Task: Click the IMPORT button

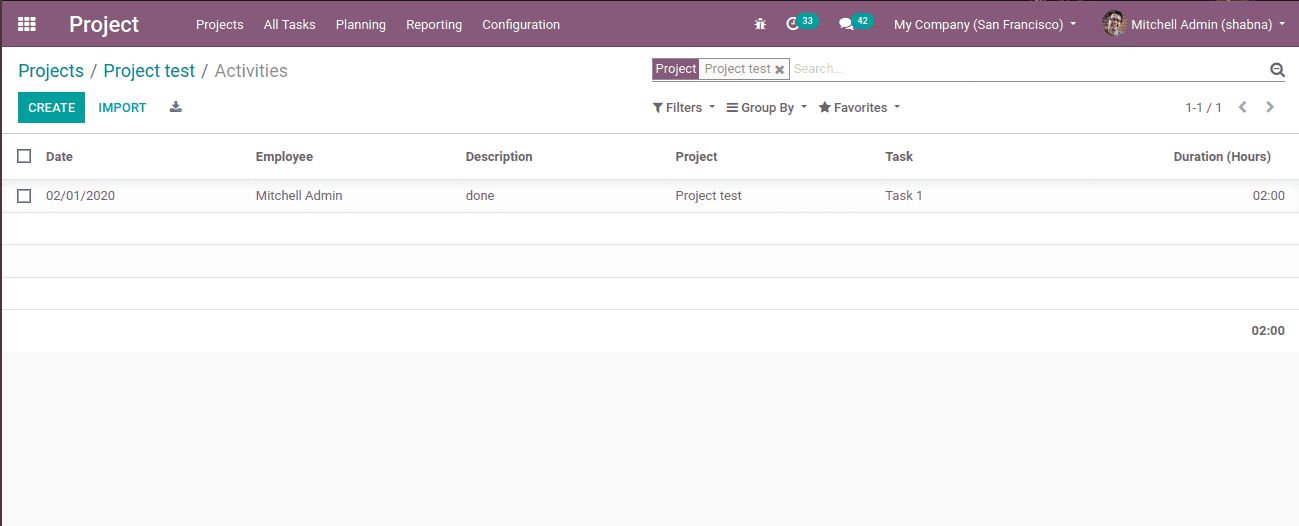Action: tap(123, 107)
